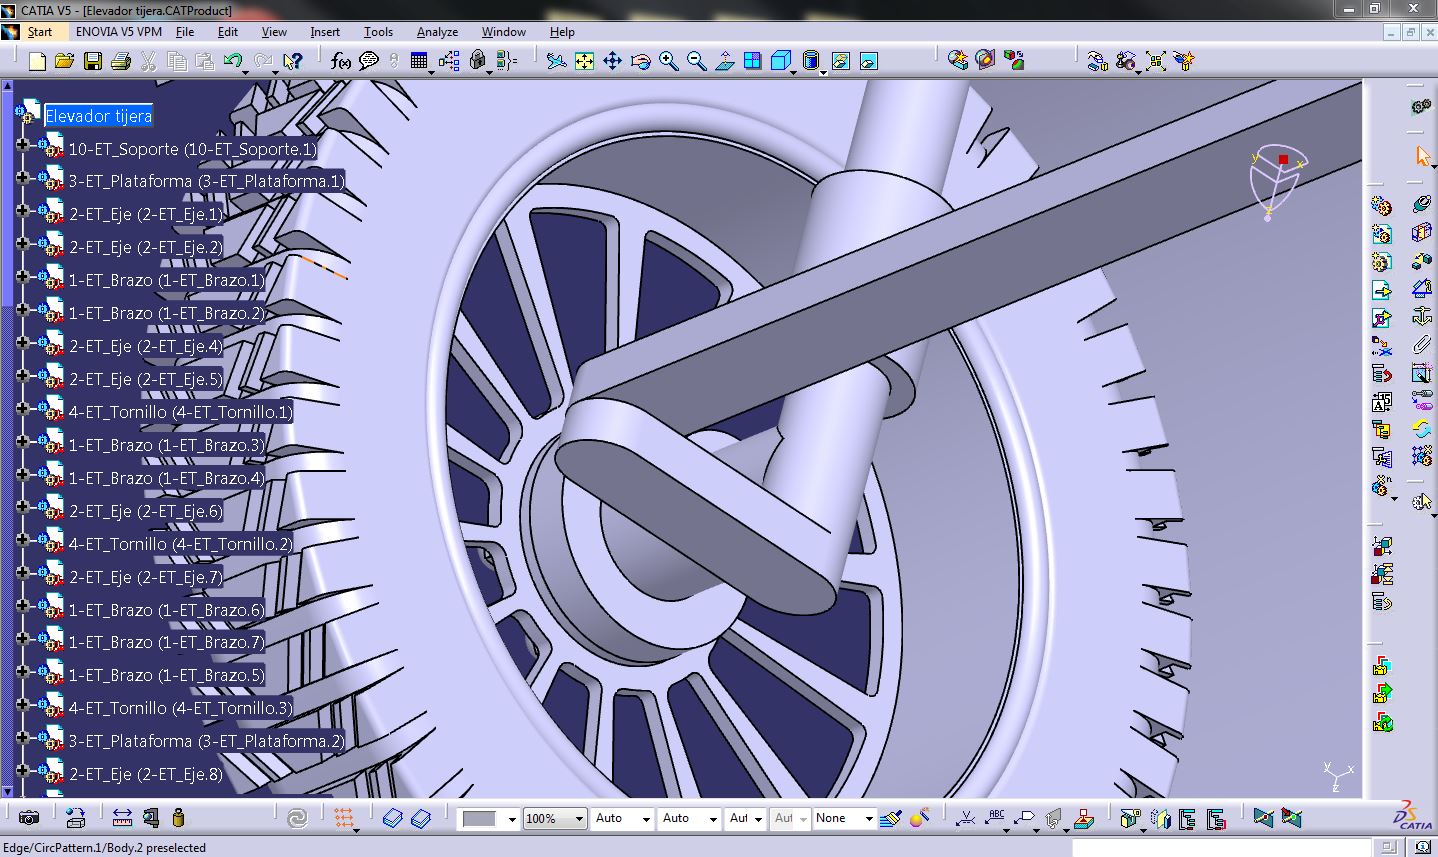The height and width of the screenshot is (857, 1438).
Task: Click the Update refresh spiral icon
Action: pos(297,818)
